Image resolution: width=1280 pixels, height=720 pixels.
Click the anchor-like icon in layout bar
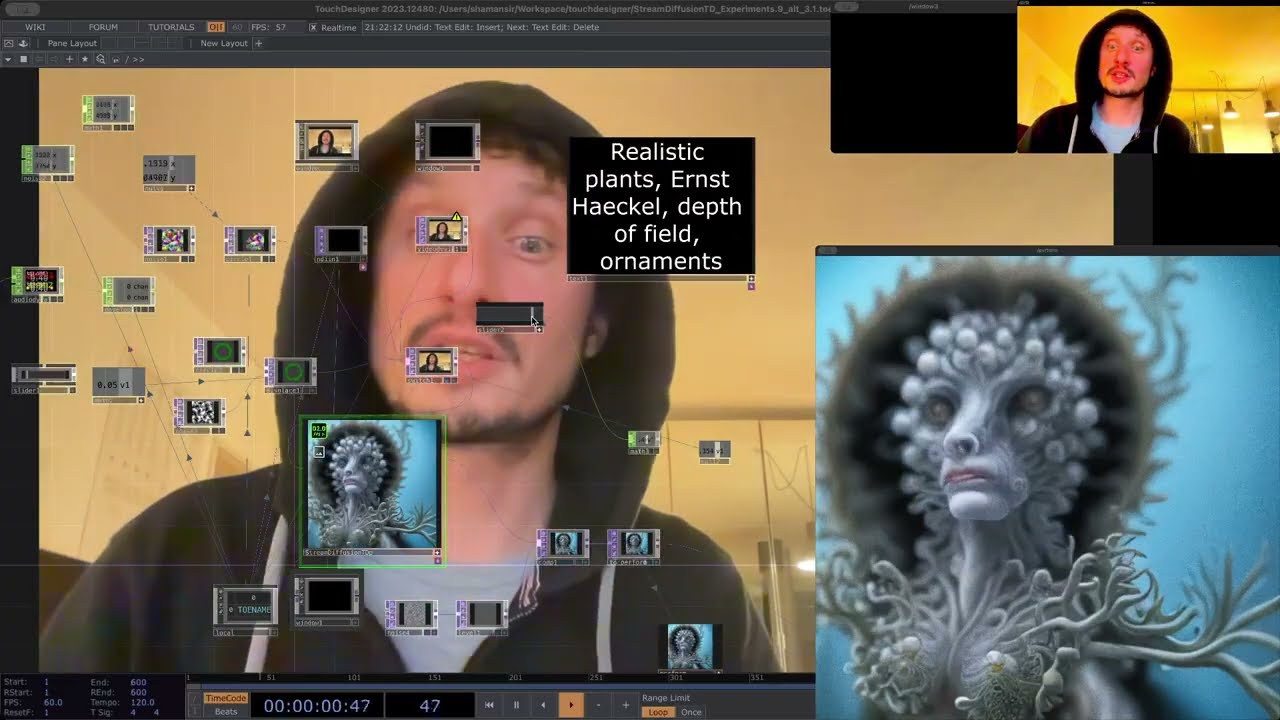point(24,44)
